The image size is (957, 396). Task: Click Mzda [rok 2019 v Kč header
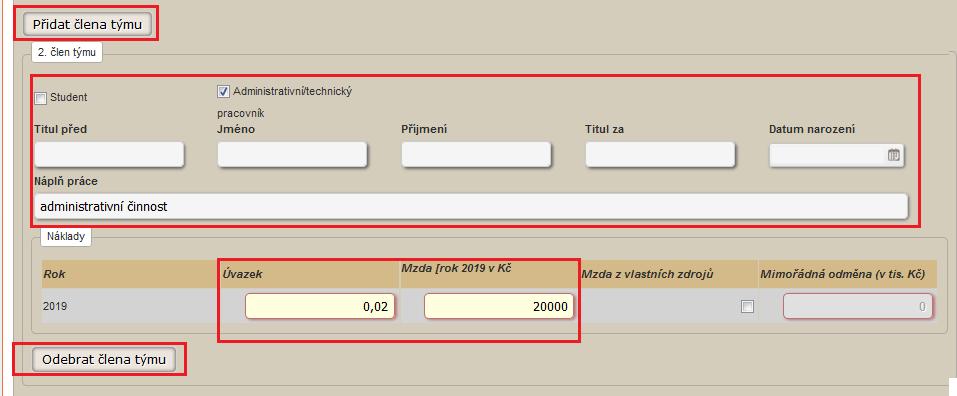click(490, 274)
